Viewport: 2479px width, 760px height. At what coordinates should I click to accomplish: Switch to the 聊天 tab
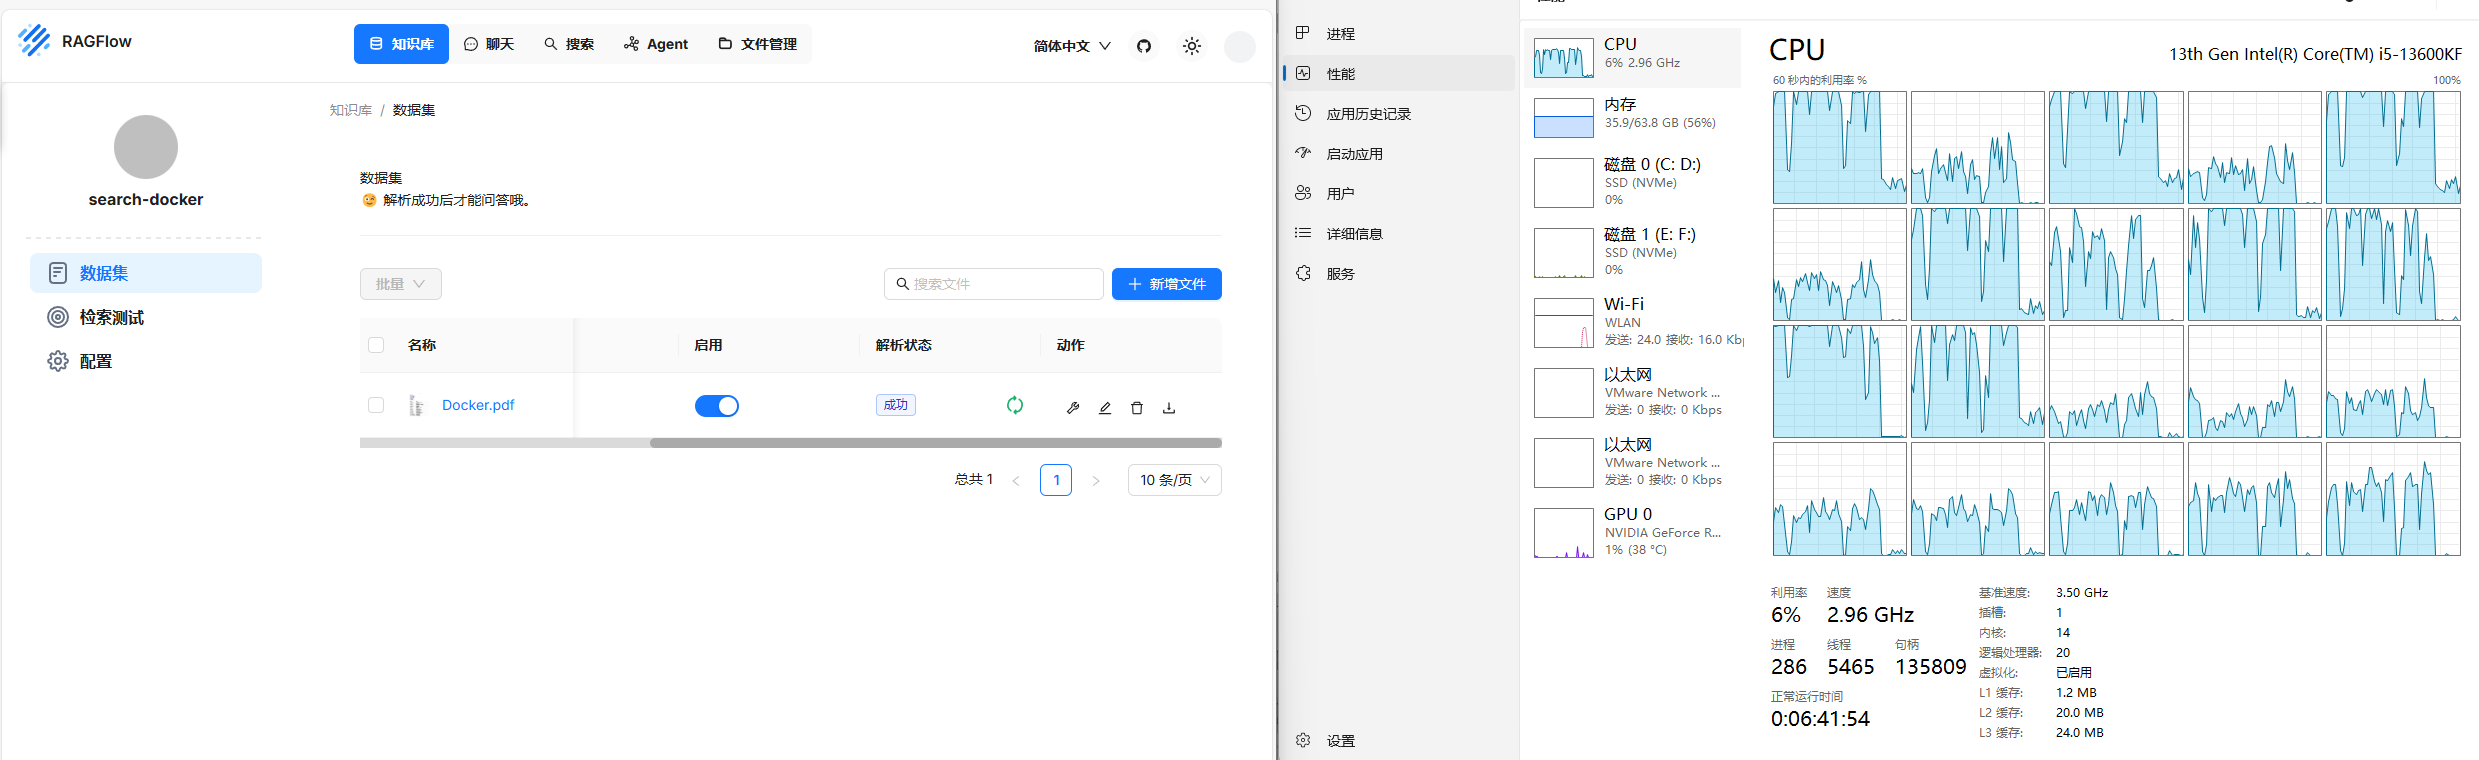click(x=489, y=44)
